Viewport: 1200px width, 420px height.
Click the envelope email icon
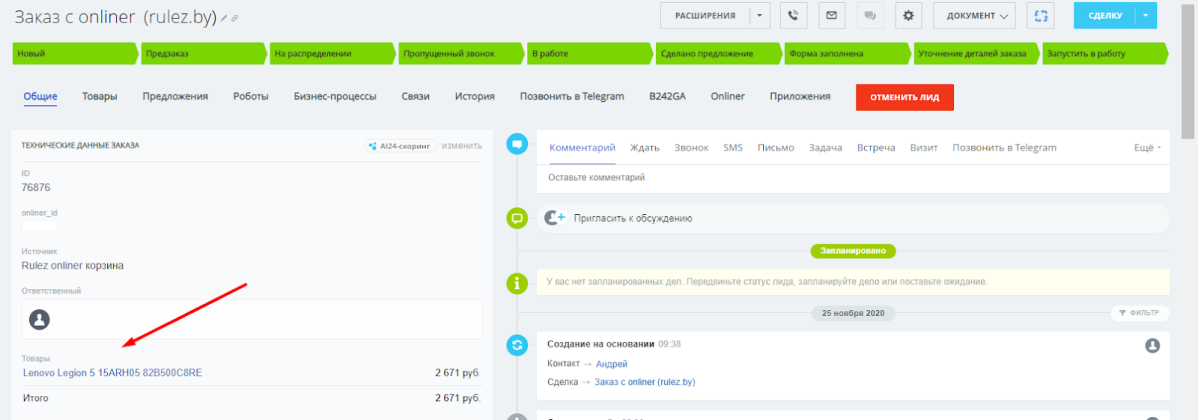[x=831, y=16]
